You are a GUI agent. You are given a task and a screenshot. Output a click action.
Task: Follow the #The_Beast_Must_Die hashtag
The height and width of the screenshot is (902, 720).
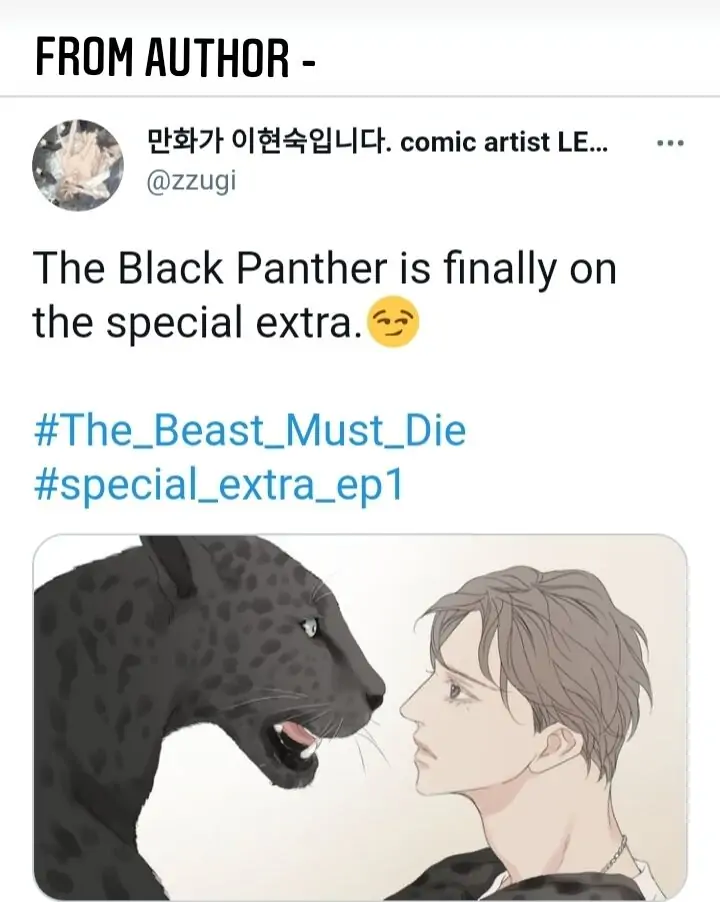tap(250, 430)
